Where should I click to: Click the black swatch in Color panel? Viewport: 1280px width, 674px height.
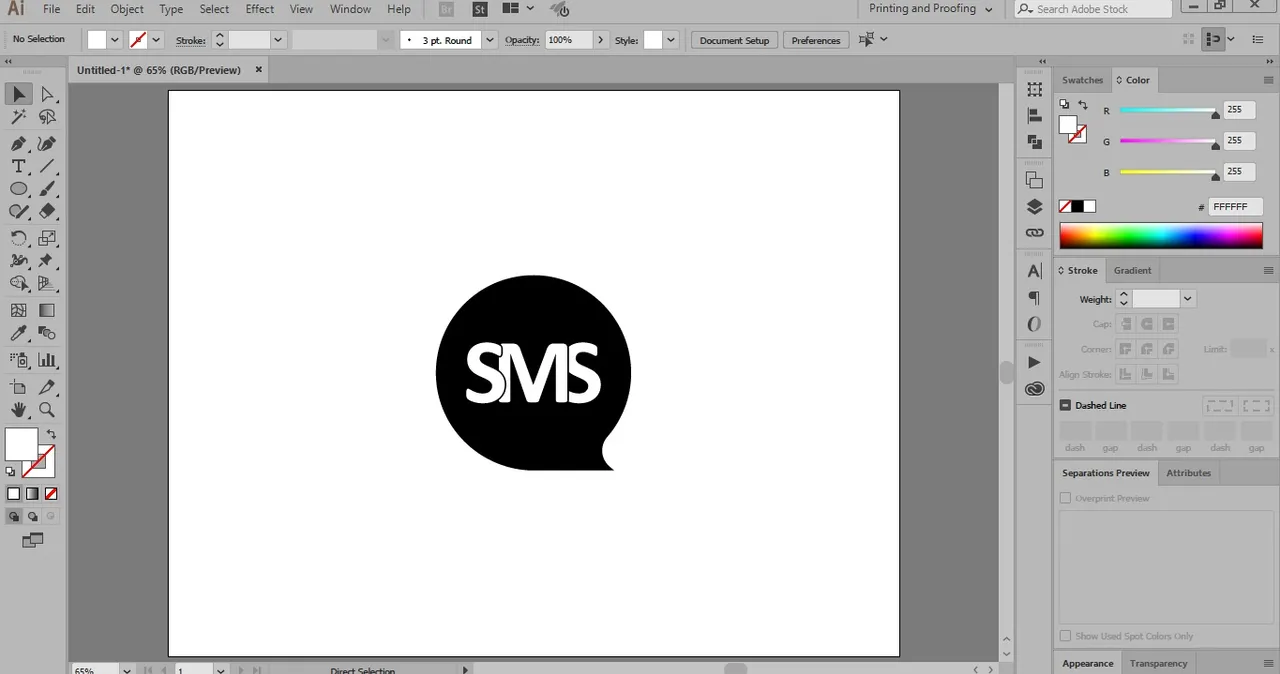click(1077, 207)
